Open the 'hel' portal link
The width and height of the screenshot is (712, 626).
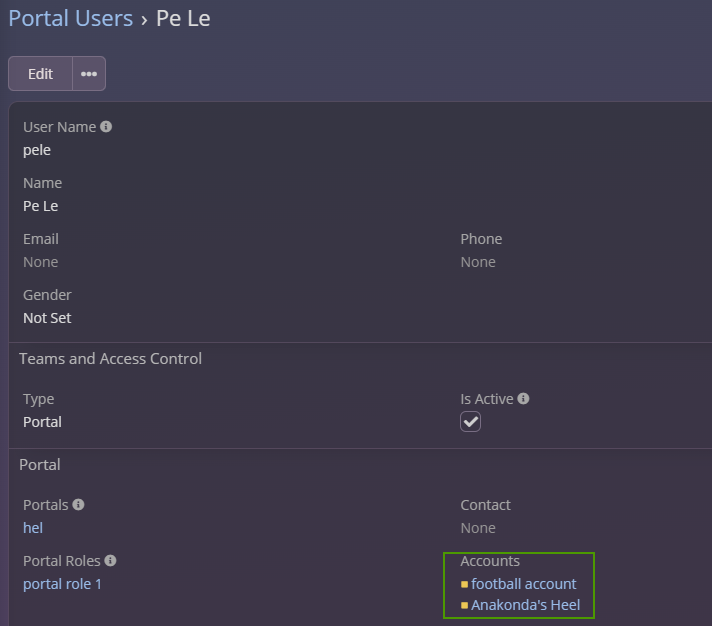coord(33,528)
